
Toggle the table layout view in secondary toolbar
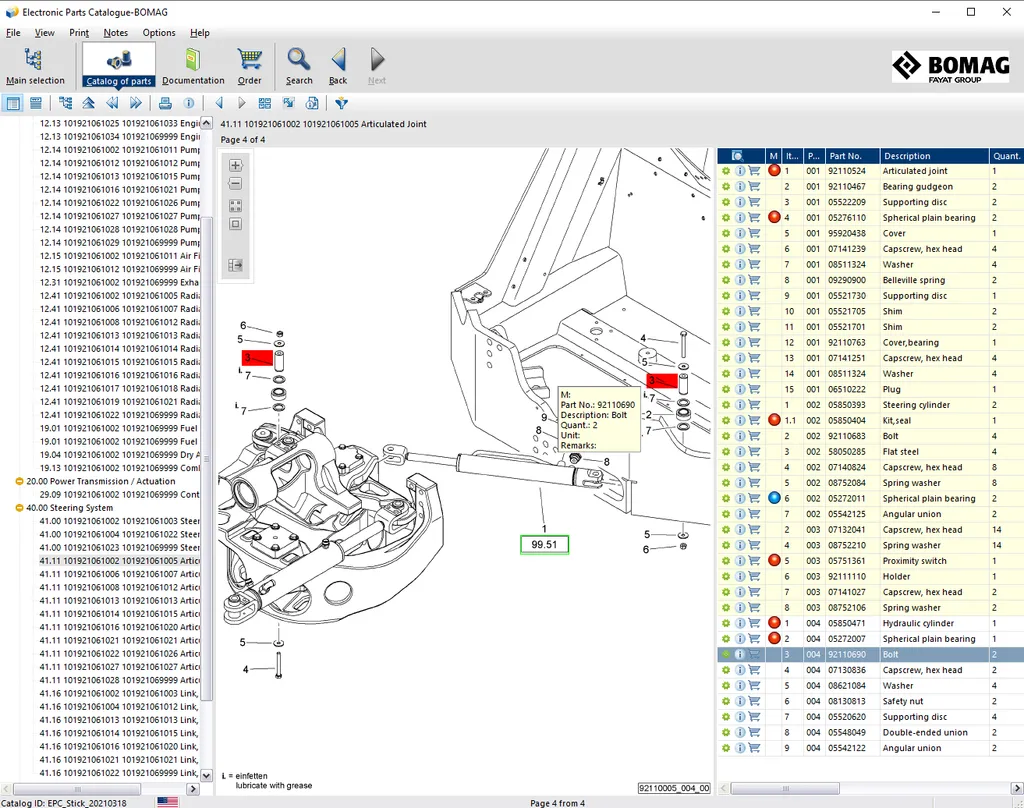point(13,103)
